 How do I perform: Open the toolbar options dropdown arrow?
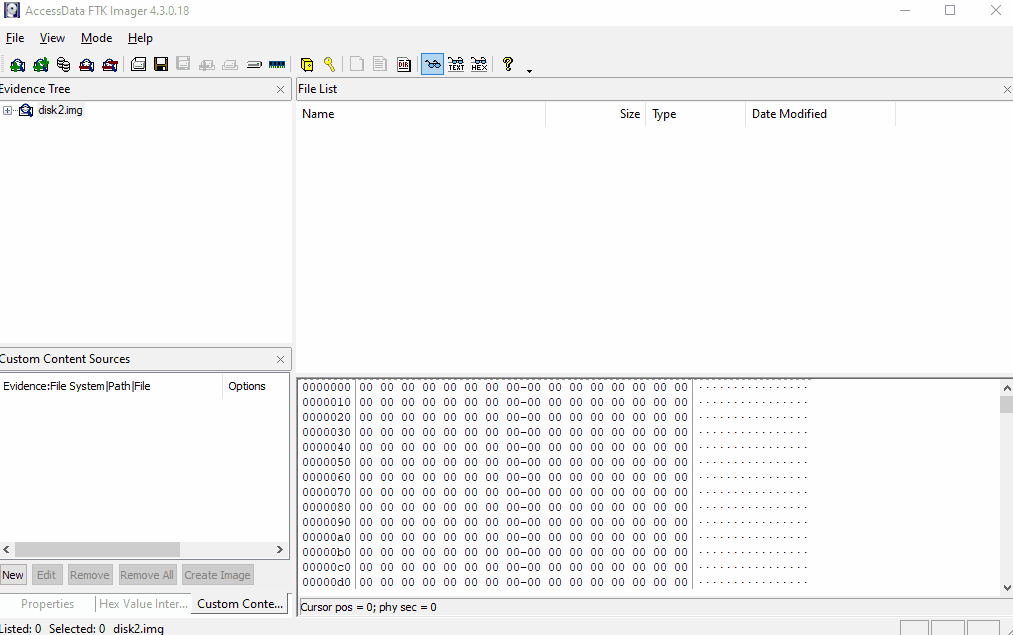[529, 71]
